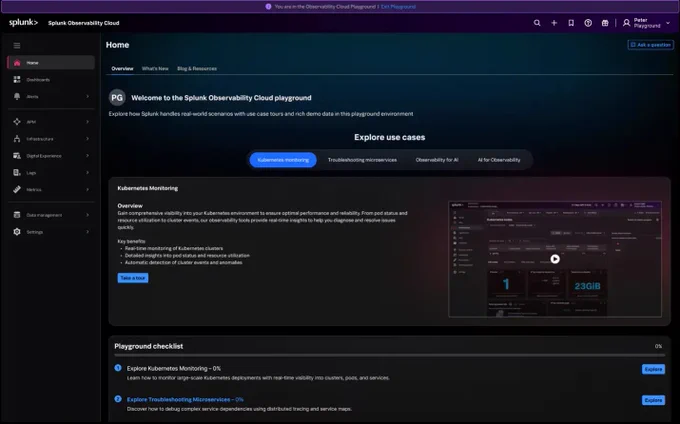Expand the Metrics submenu chevron
This screenshot has height=424, width=680.
88,189
